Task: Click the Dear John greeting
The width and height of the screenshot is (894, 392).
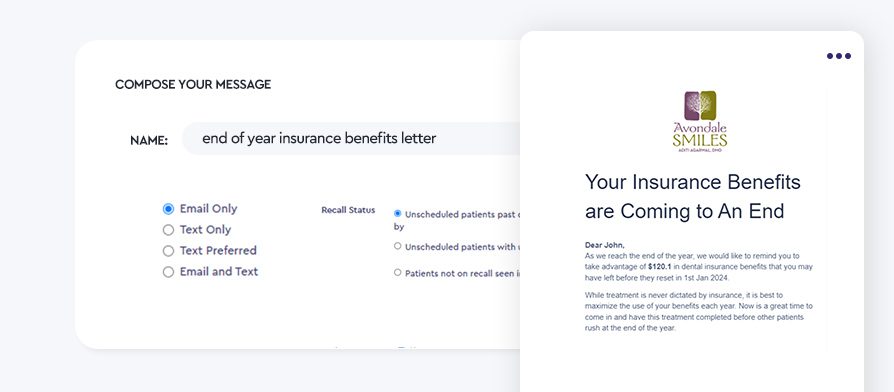Action: 604,245
